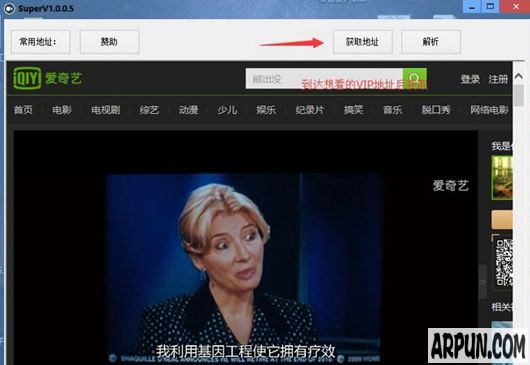Open the sidebar video thumbnail
Viewport: 530px width, 365px height.
click(502, 178)
